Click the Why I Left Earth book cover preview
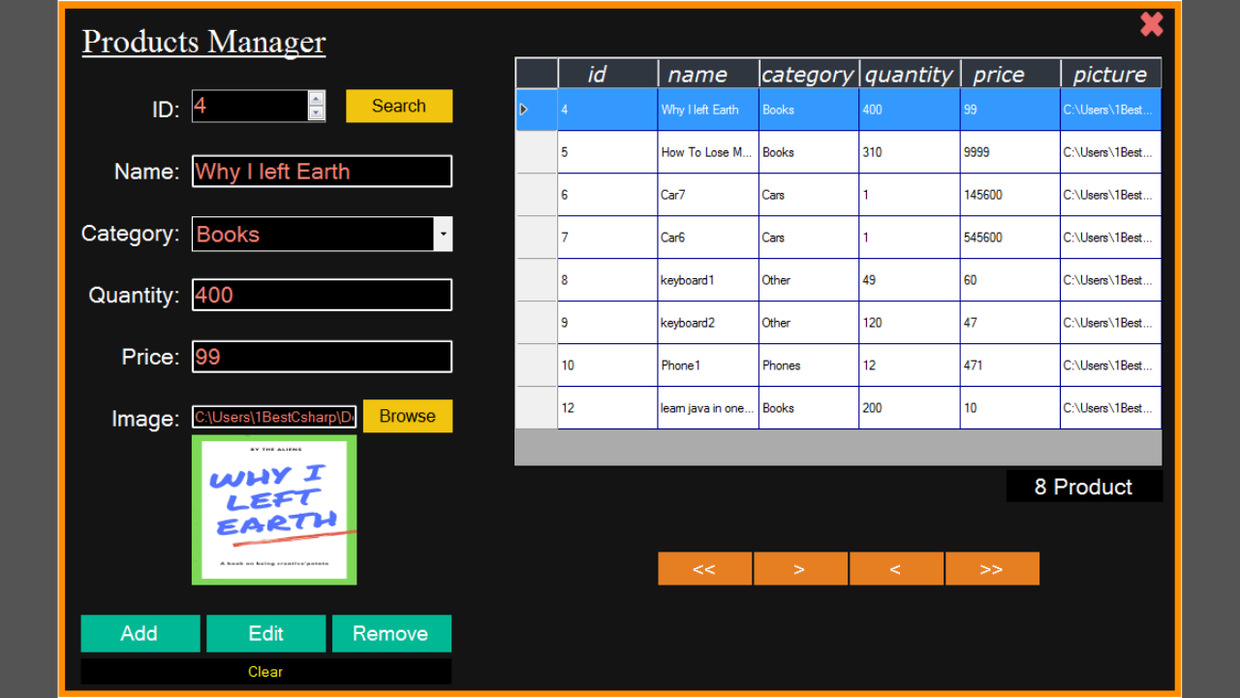 (x=274, y=510)
